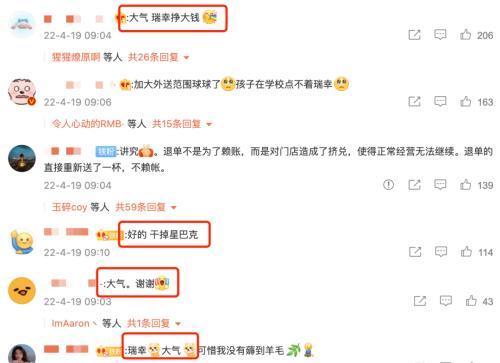Open the yellow duck face avatar profile
The image size is (500, 363).
point(22,290)
